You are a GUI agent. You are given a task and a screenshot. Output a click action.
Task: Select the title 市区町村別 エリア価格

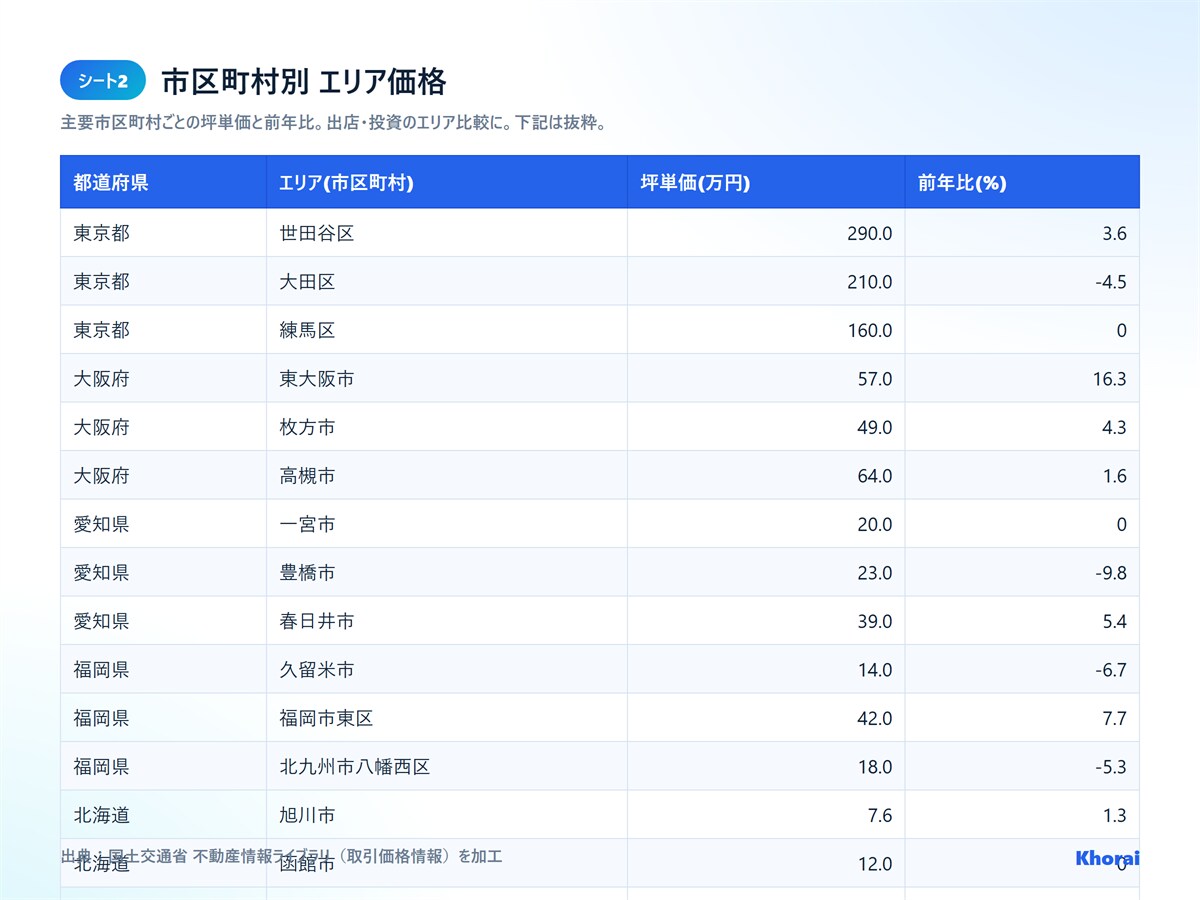[303, 81]
